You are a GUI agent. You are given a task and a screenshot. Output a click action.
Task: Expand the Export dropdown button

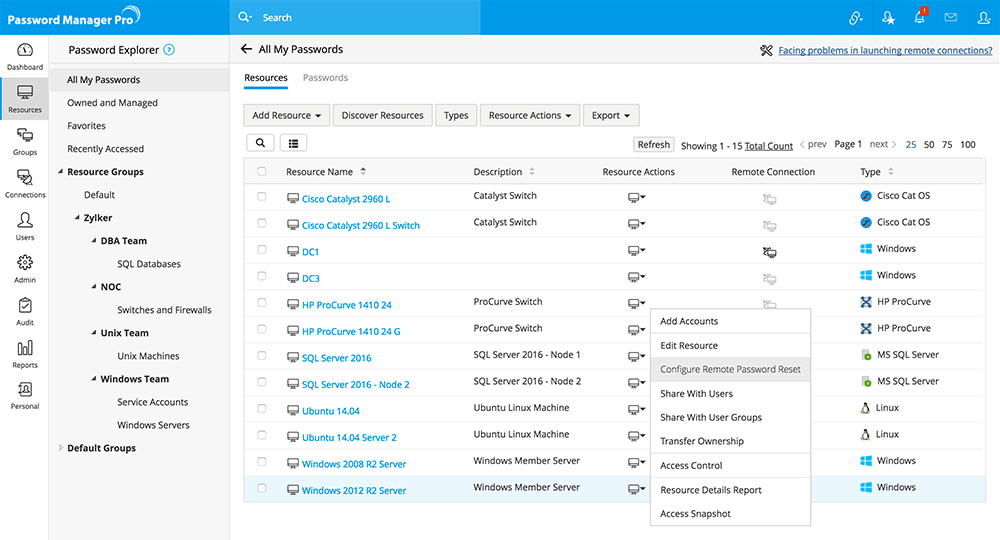click(x=610, y=115)
